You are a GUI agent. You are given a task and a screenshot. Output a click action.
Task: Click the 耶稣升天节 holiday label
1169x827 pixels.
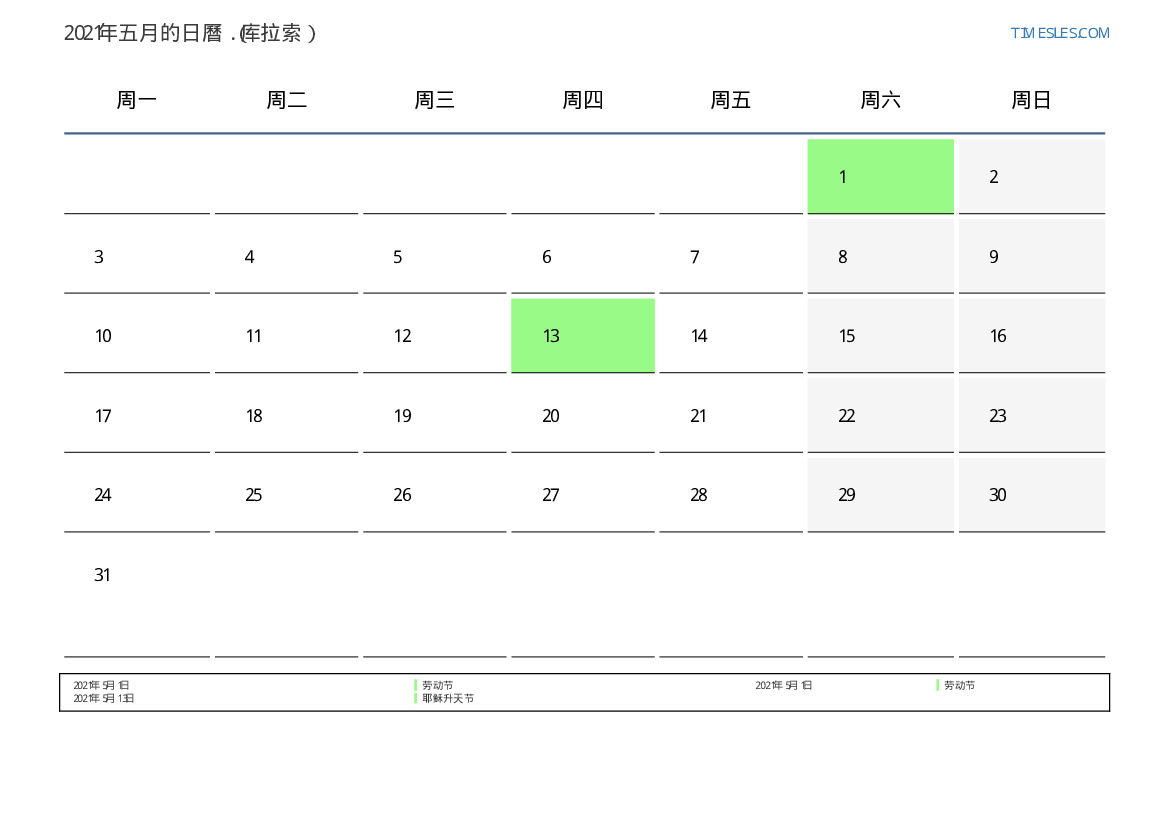(x=447, y=699)
